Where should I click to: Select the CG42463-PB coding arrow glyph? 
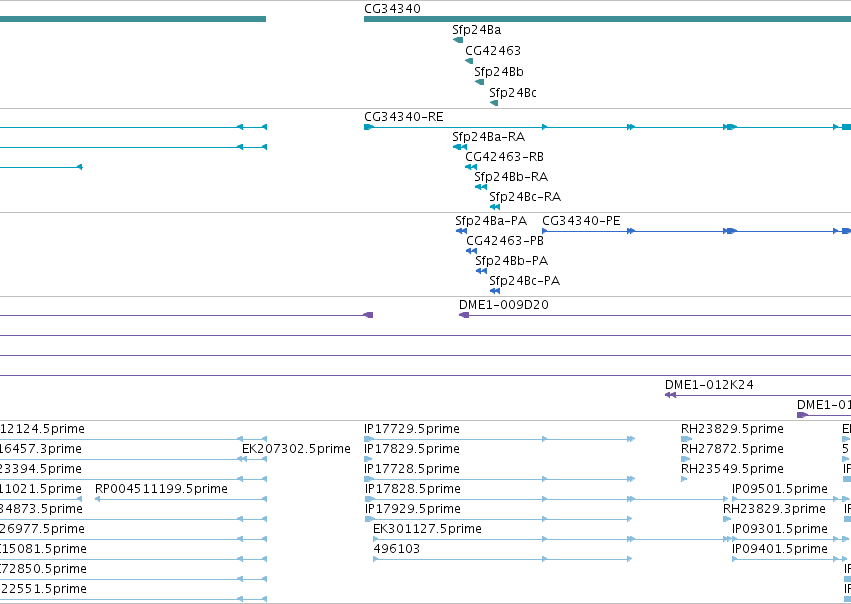click(471, 251)
